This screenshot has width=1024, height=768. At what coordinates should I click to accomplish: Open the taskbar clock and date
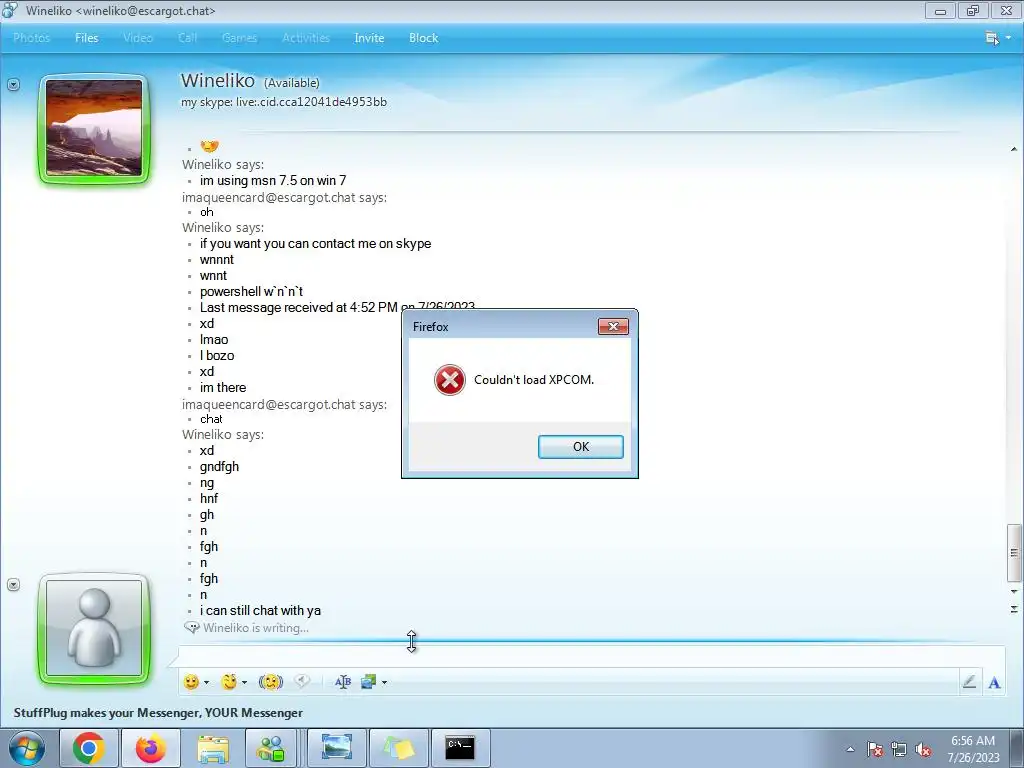pyautogui.click(x=973, y=749)
